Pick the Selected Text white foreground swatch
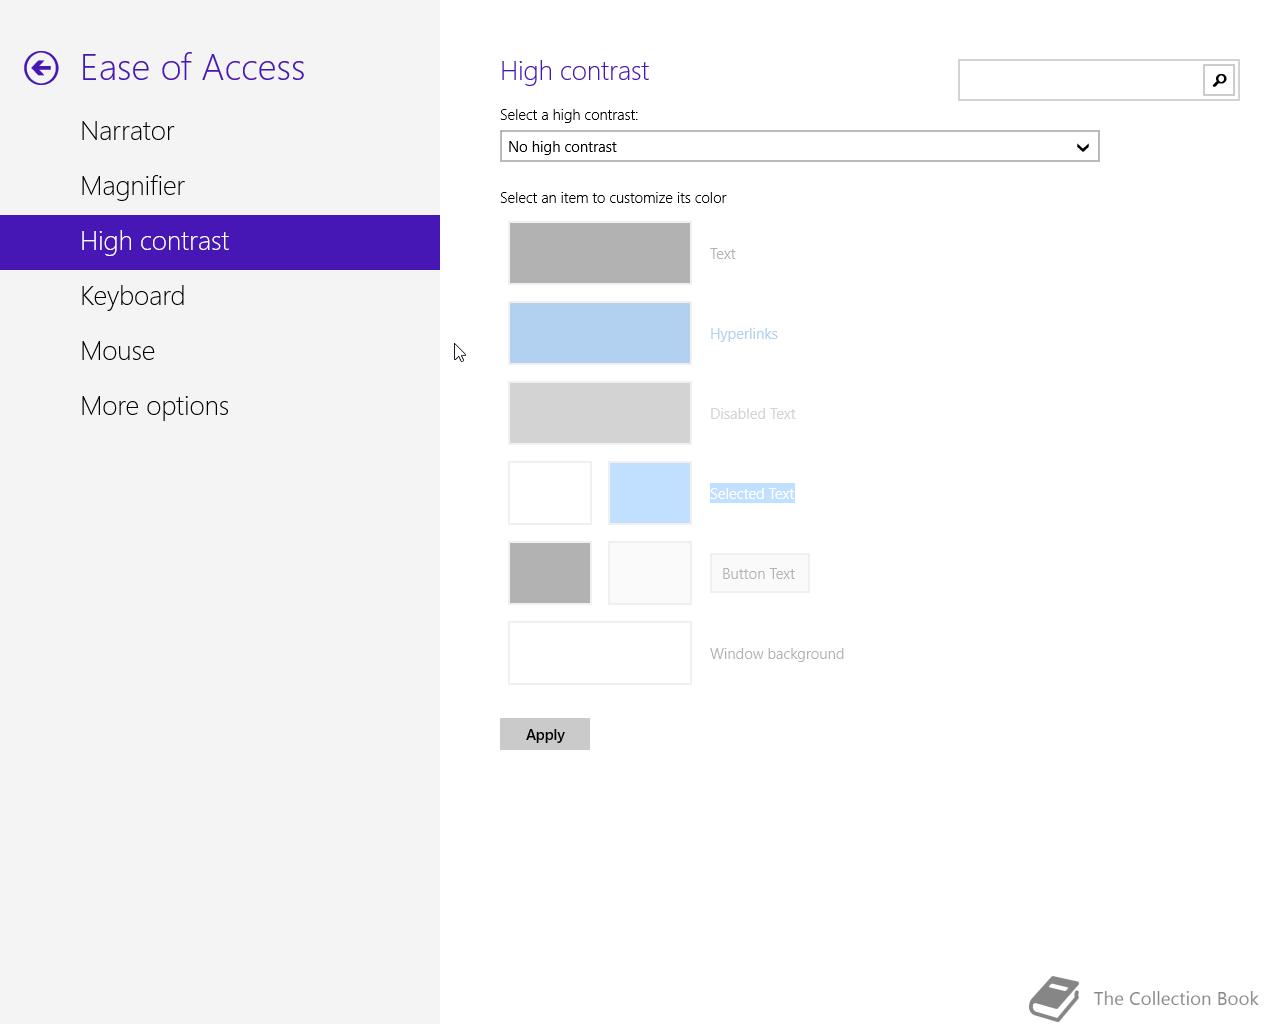The image size is (1280, 1024). point(550,493)
